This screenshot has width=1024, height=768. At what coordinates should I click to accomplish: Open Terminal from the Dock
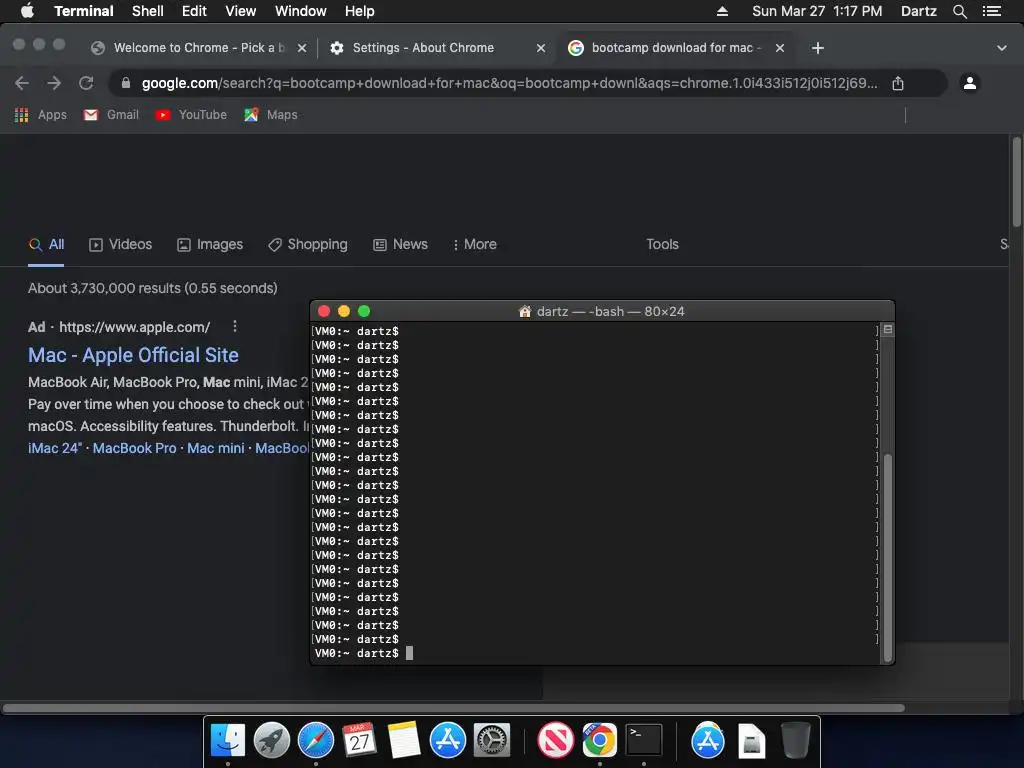644,740
